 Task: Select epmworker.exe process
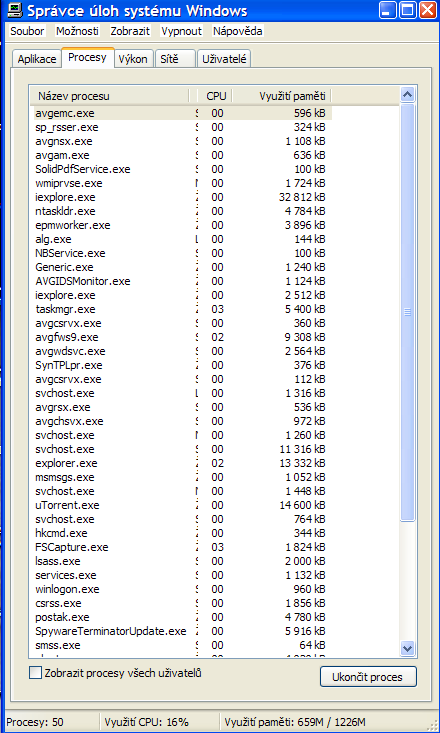click(x=183, y=225)
